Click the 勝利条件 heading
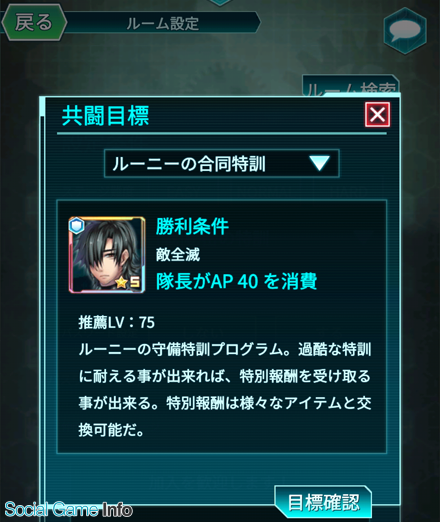Viewport: 440px width, 522px height. click(192, 227)
